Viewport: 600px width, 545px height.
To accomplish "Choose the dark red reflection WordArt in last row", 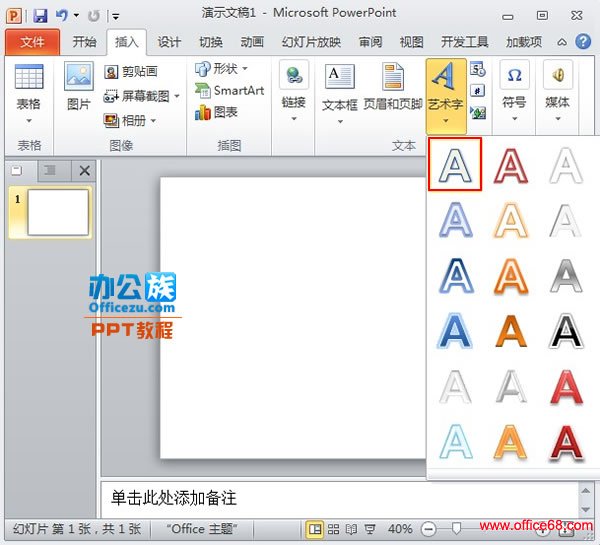I will pos(566,442).
